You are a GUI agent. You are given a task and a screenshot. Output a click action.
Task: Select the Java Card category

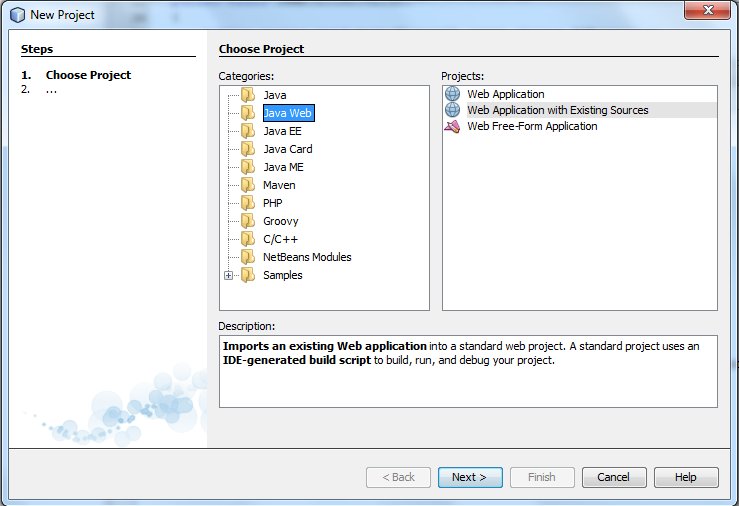(287, 149)
